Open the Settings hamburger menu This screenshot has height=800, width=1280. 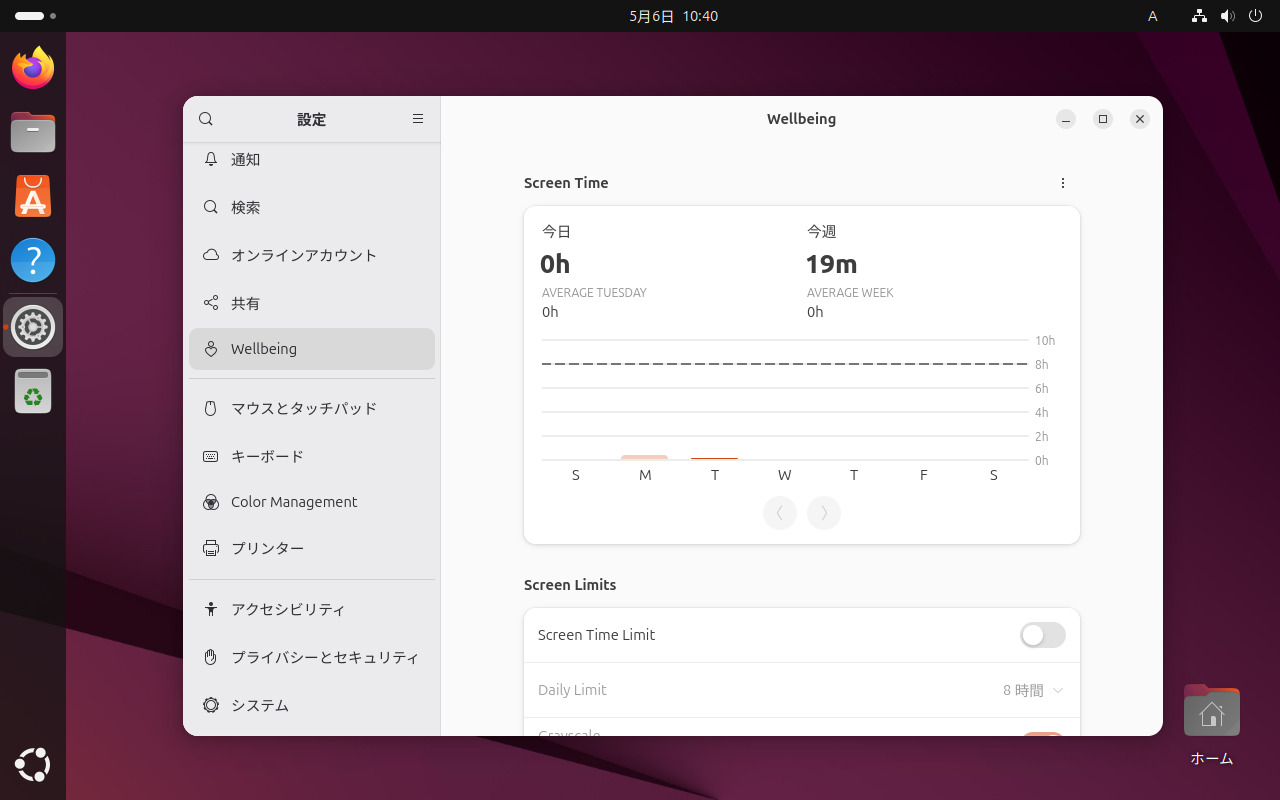418,119
